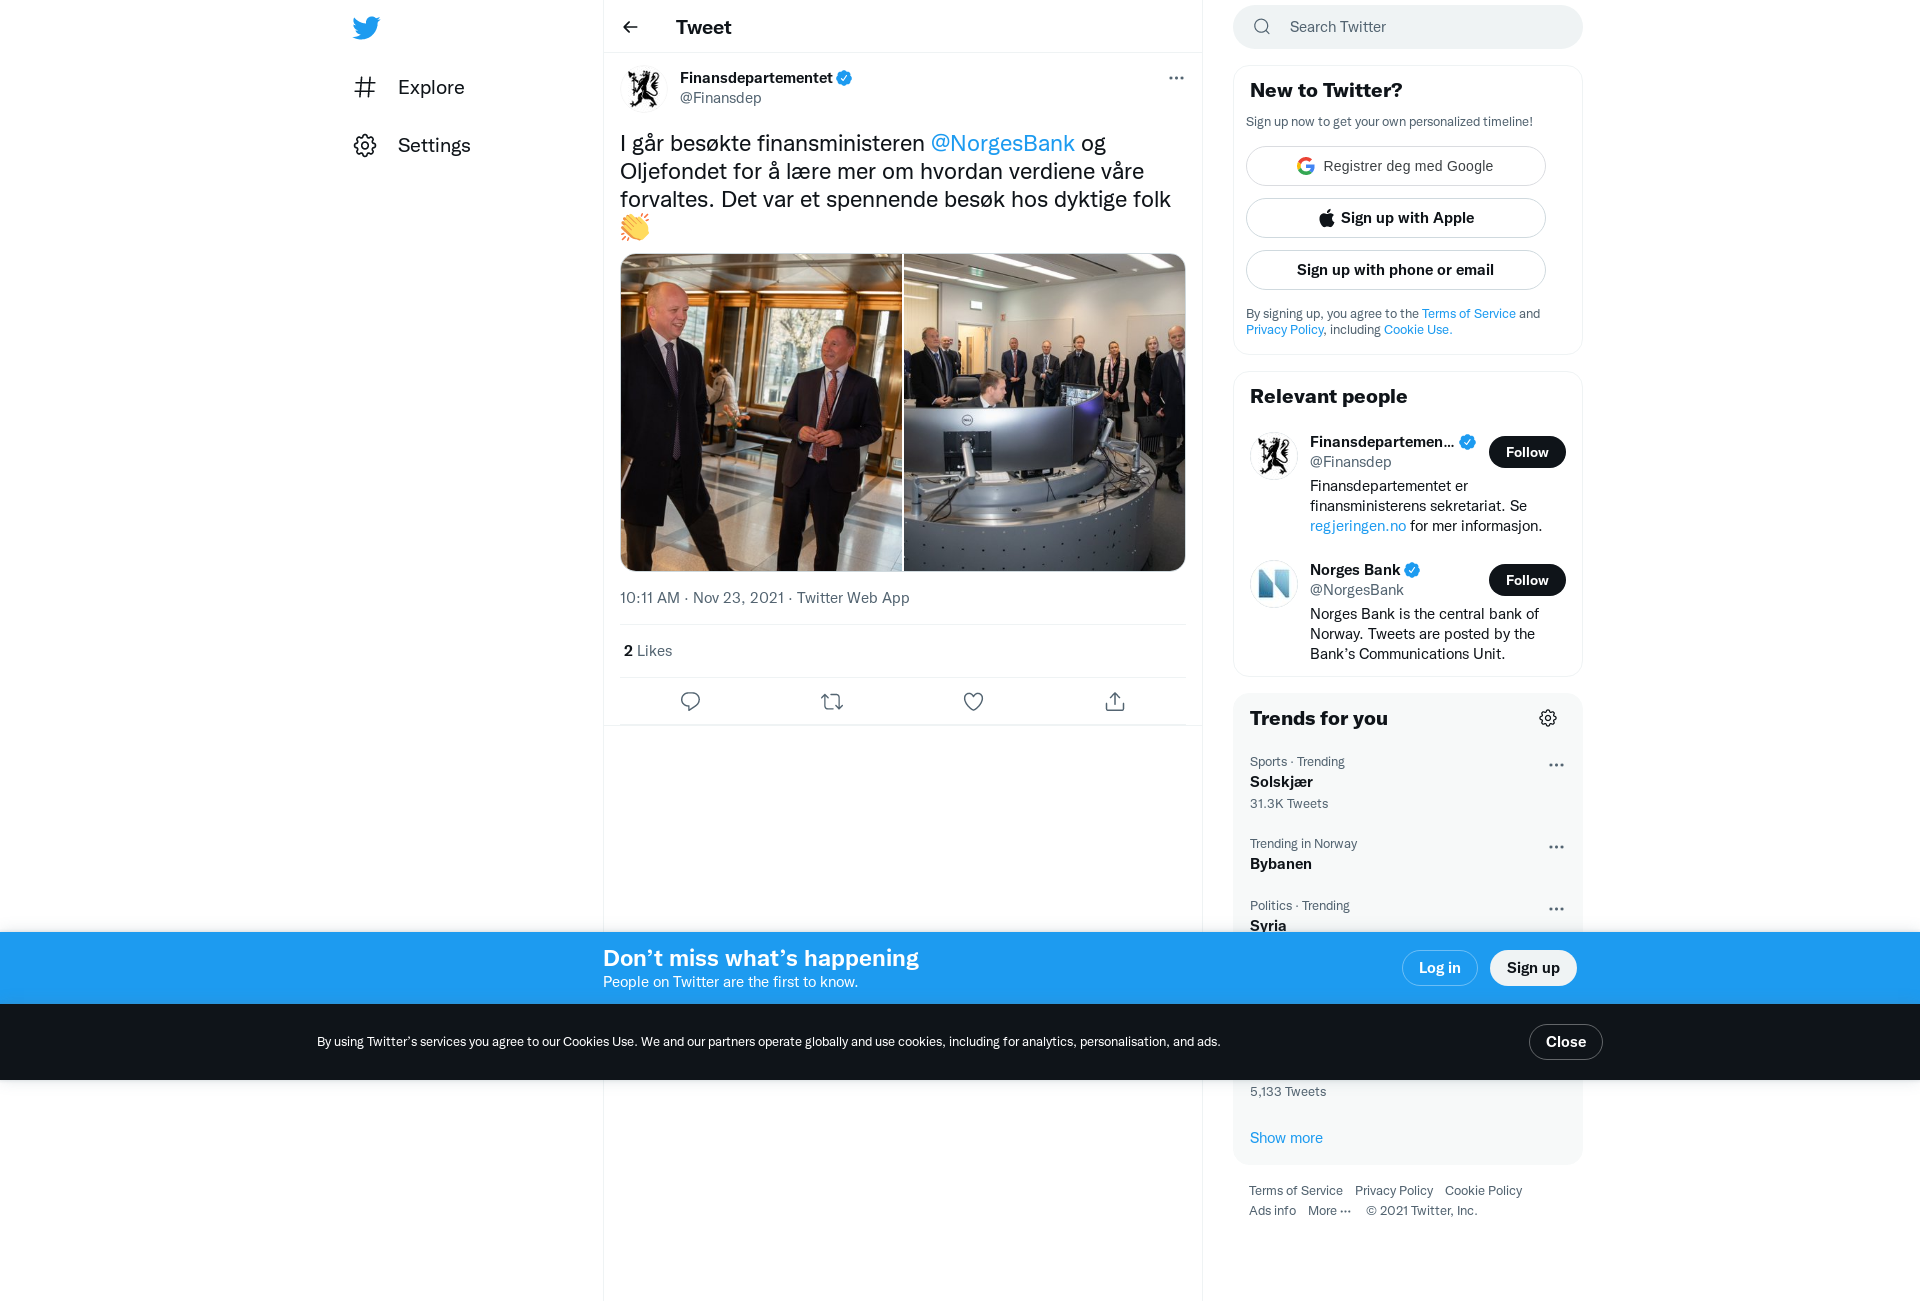Reply to the tweet via comment icon

[690, 701]
